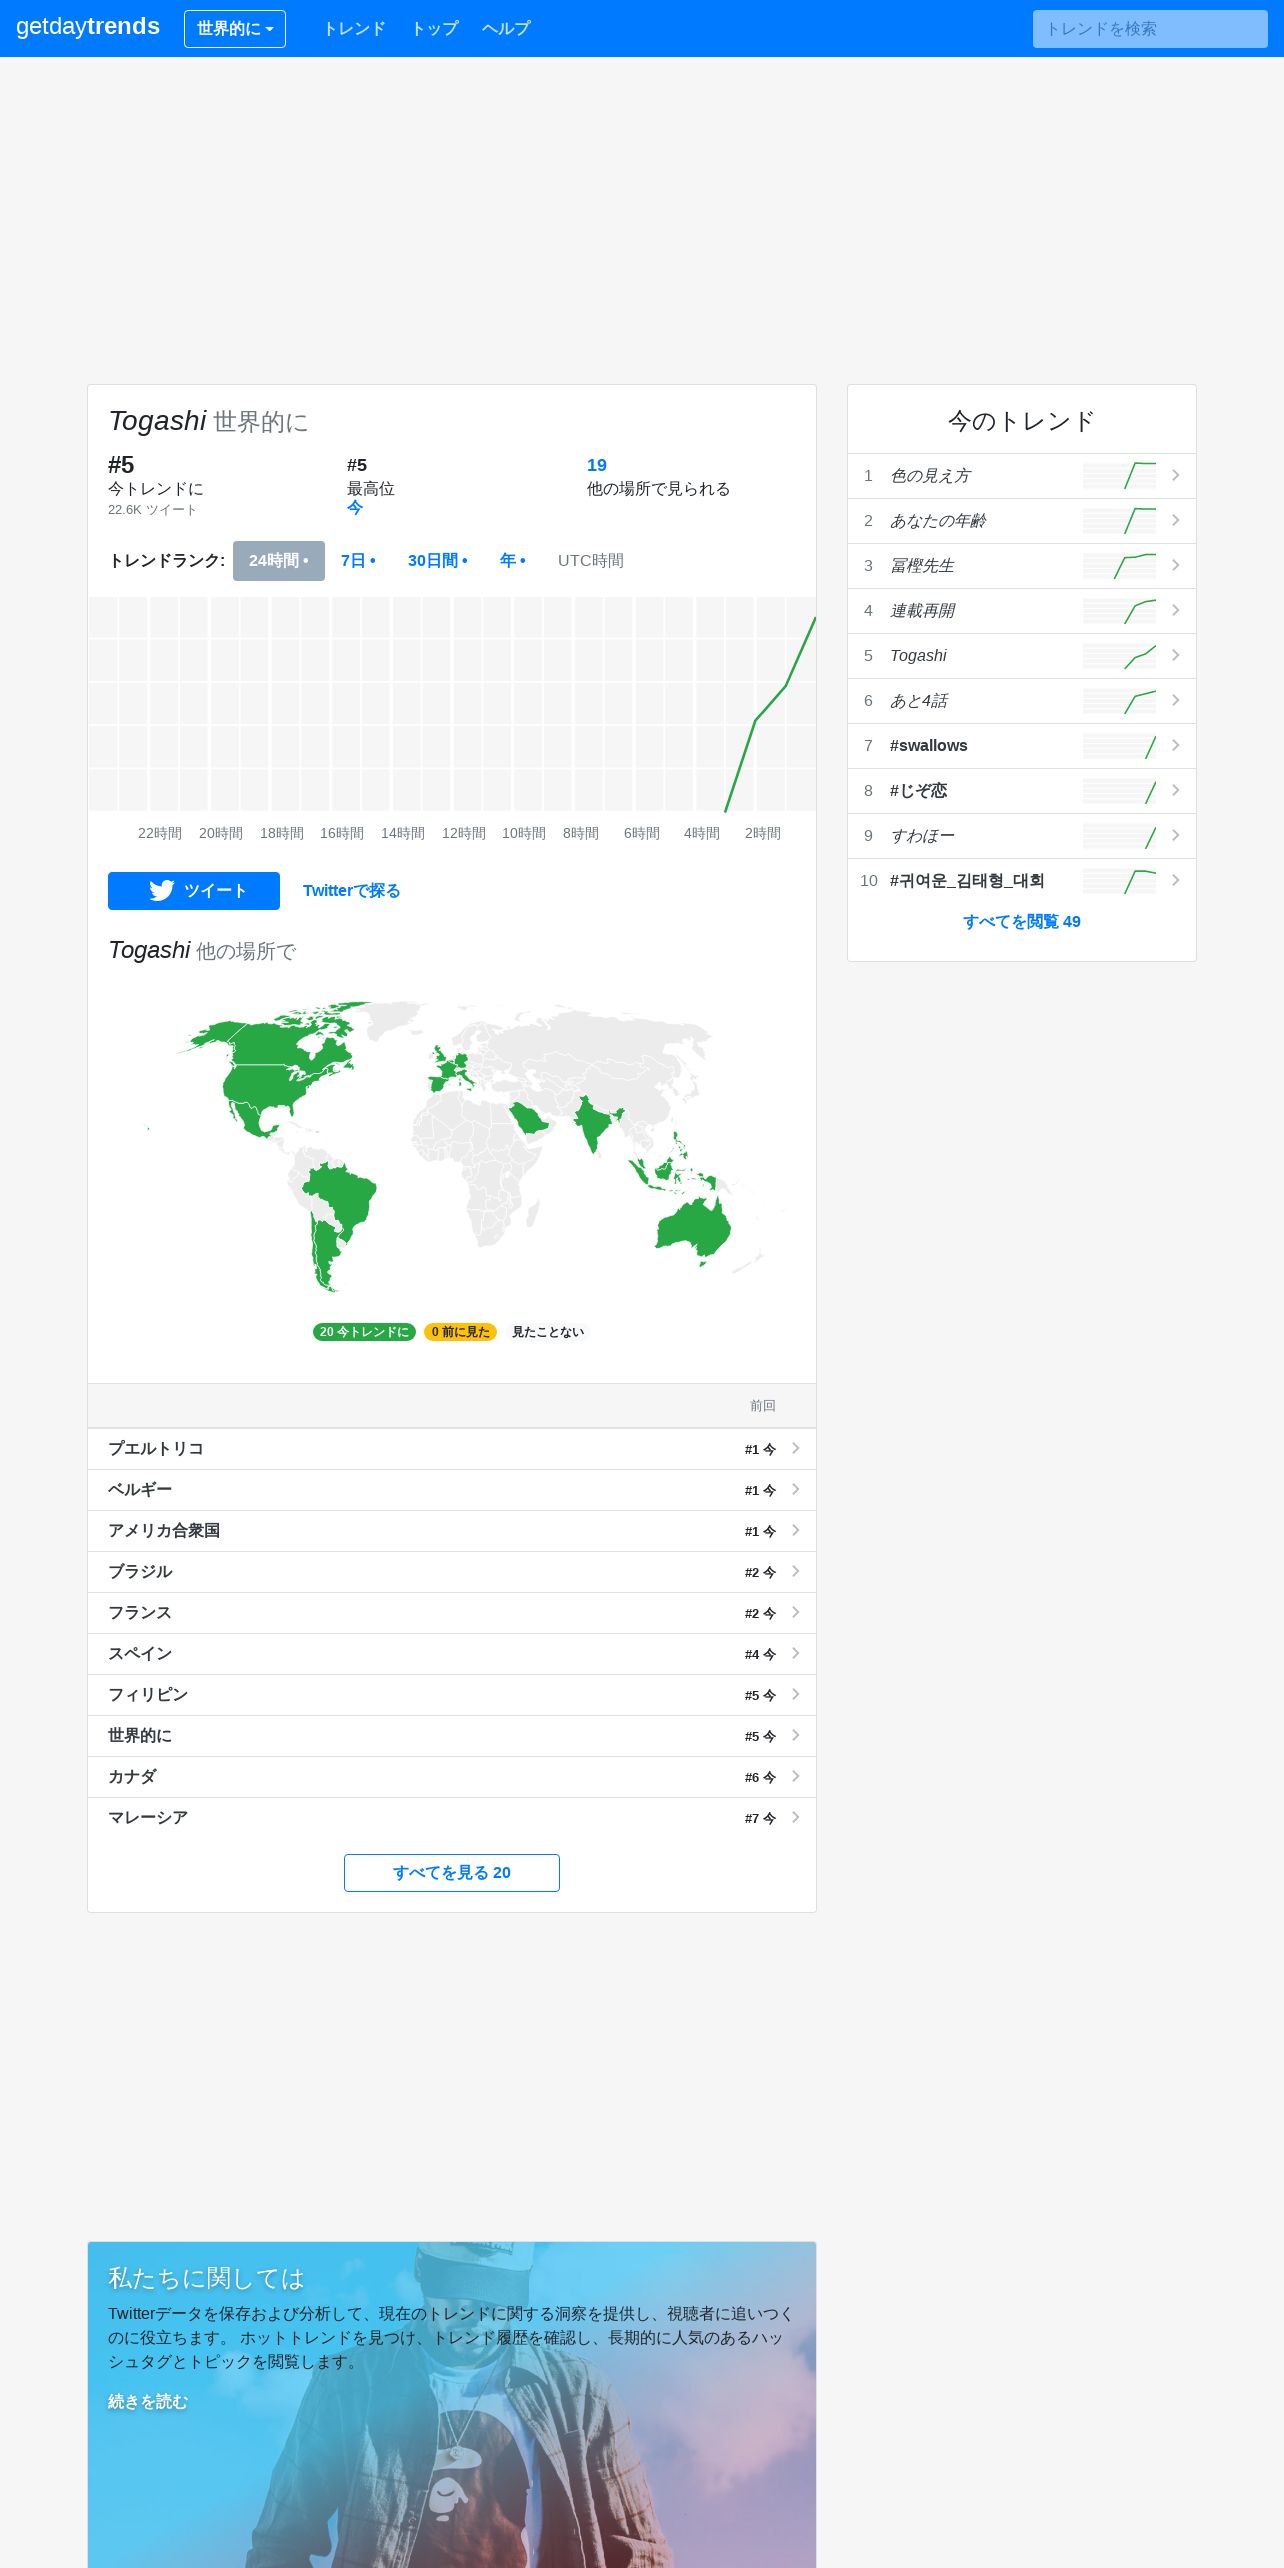Open trend あと4話
Image resolution: width=1284 pixels, height=2568 pixels.
(x=919, y=701)
